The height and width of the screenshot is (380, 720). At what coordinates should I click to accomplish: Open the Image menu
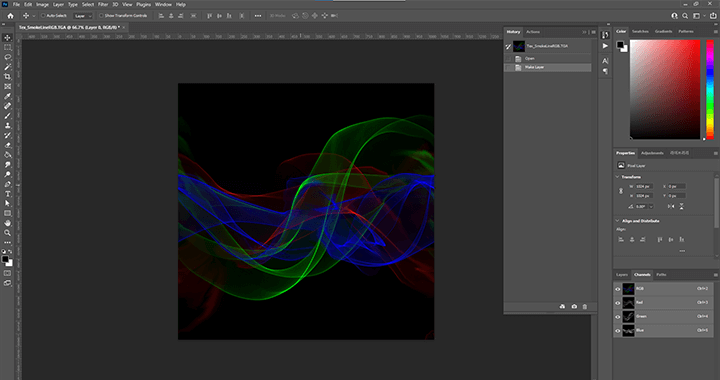(42, 5)
